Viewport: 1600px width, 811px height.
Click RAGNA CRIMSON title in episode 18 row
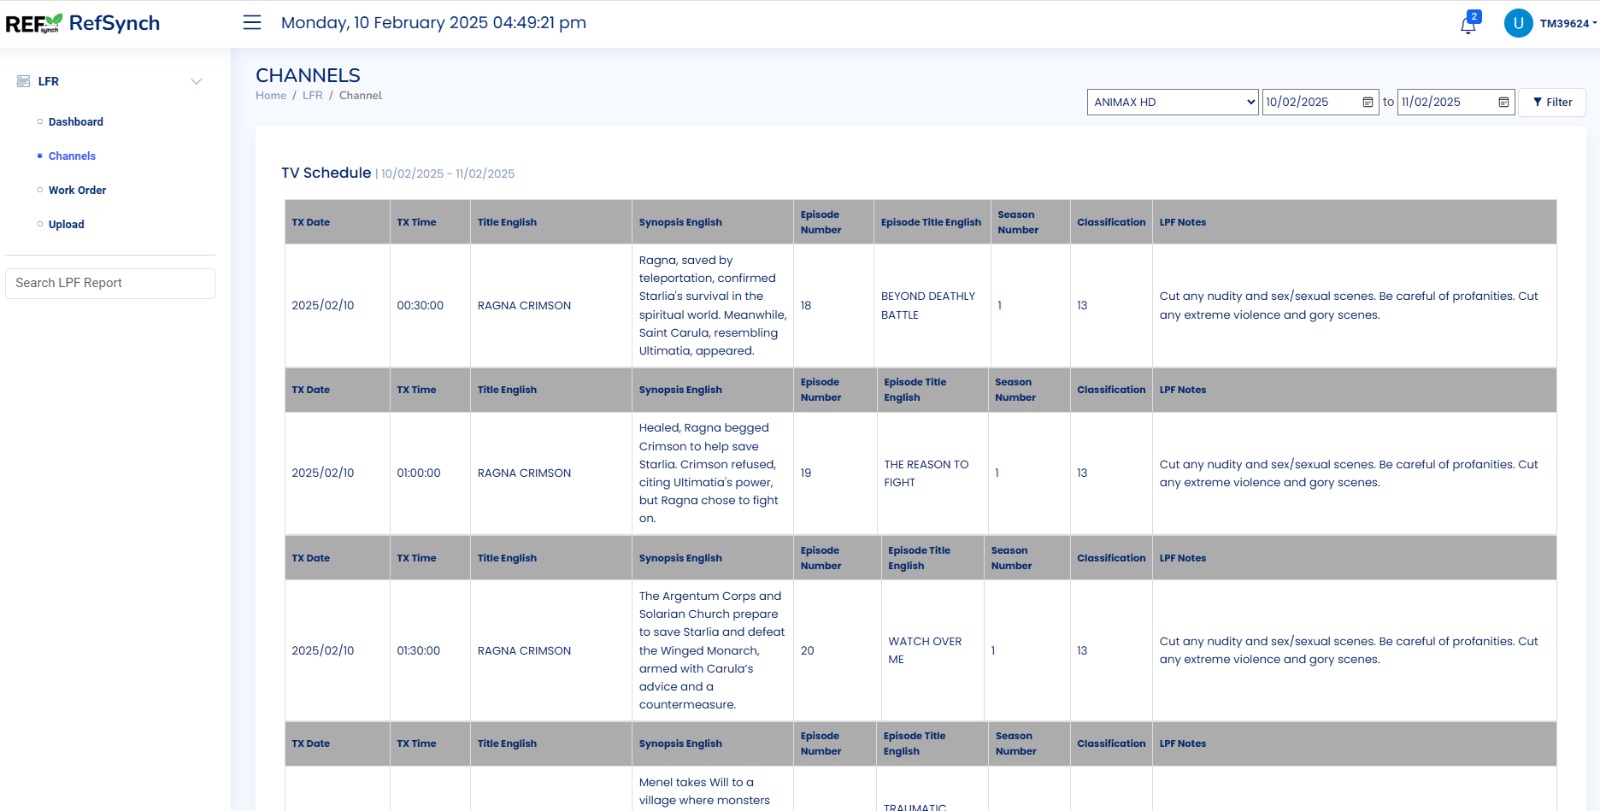coord(524,306)
